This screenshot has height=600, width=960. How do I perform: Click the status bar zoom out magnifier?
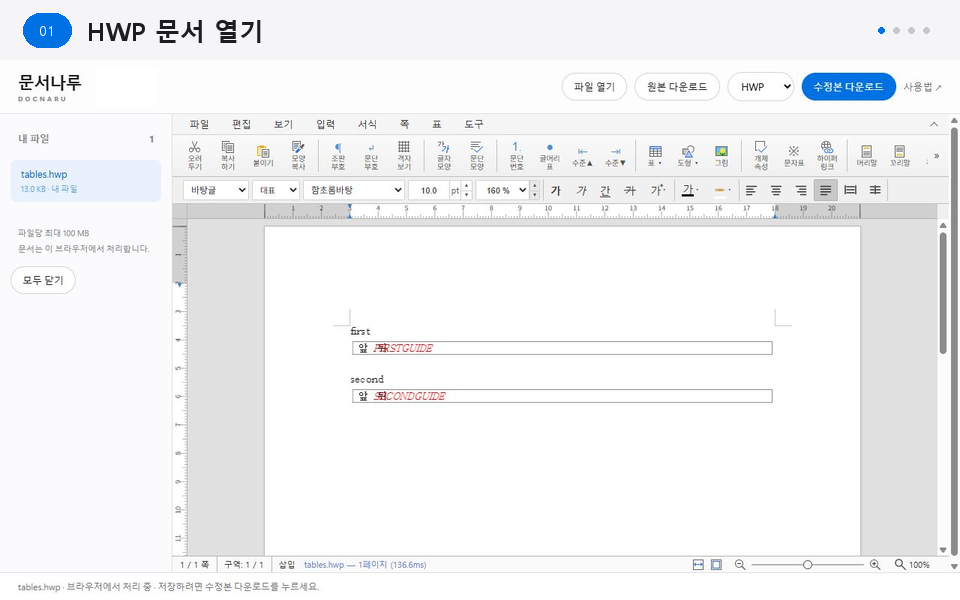740,564
